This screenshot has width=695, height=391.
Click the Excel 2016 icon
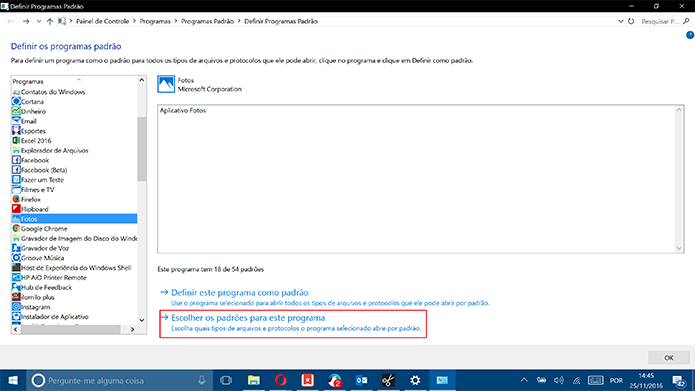(x=16, y=141)
